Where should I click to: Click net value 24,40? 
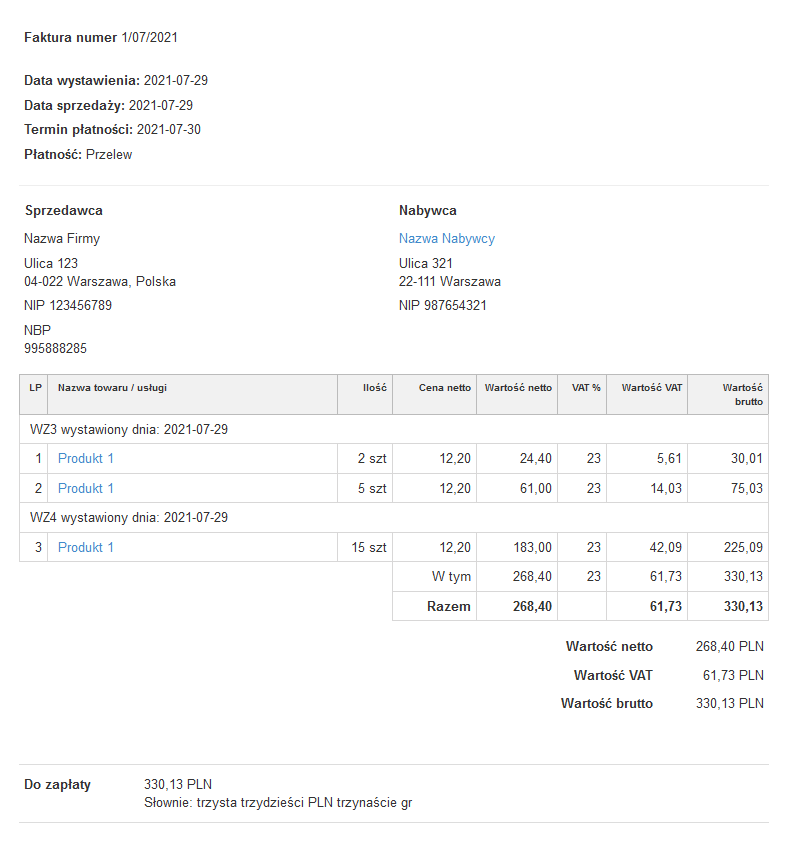pos(535,458)
